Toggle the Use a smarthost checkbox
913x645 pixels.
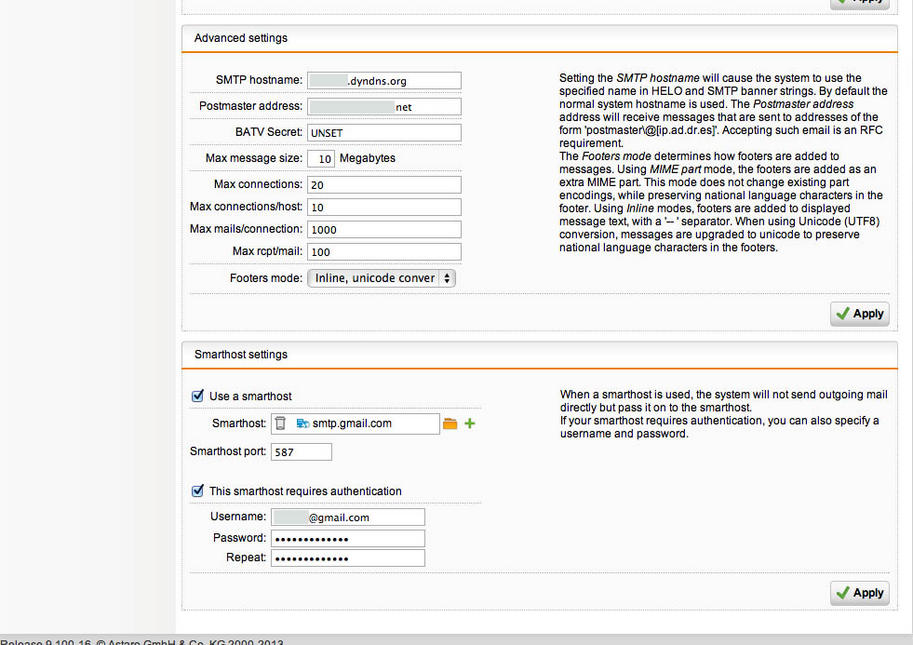[x=198, y=396]
